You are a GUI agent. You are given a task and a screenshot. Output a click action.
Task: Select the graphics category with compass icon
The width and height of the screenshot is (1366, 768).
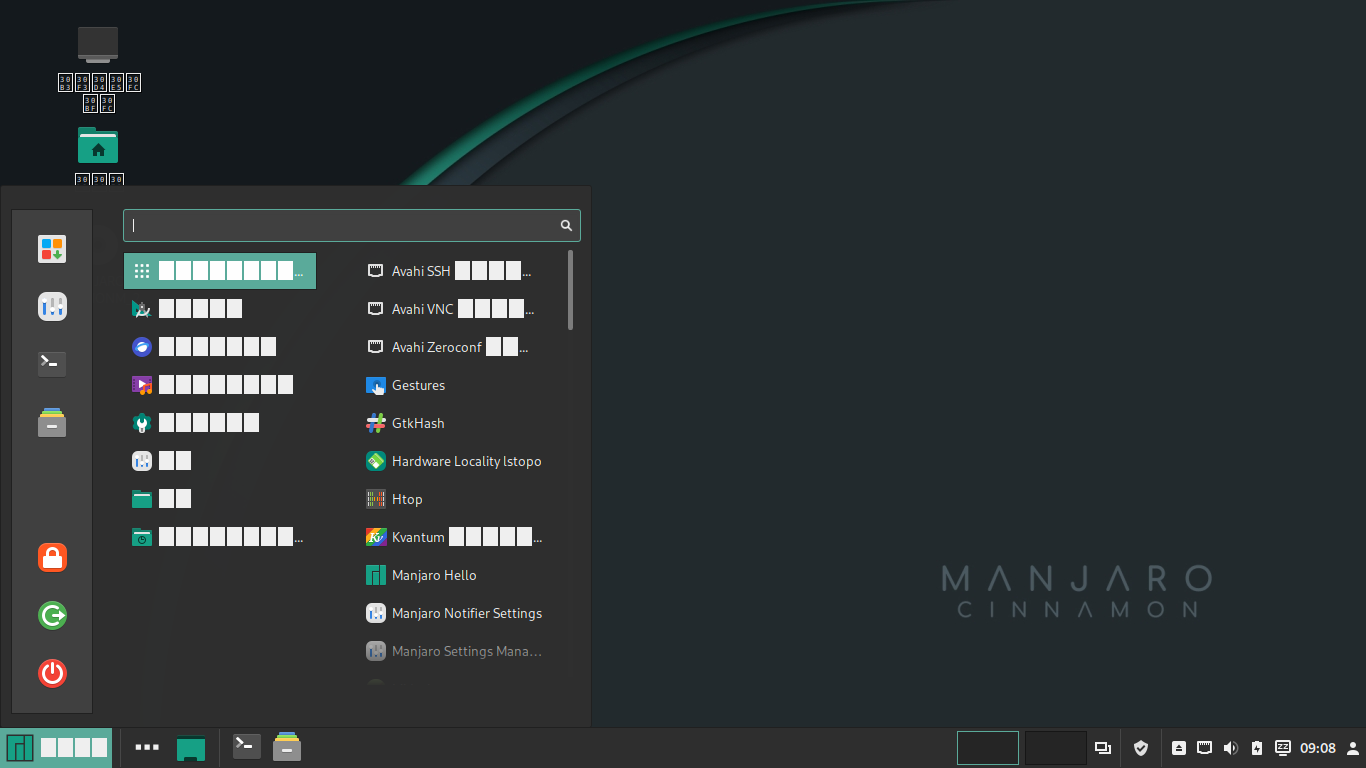(x=220, y=309)
